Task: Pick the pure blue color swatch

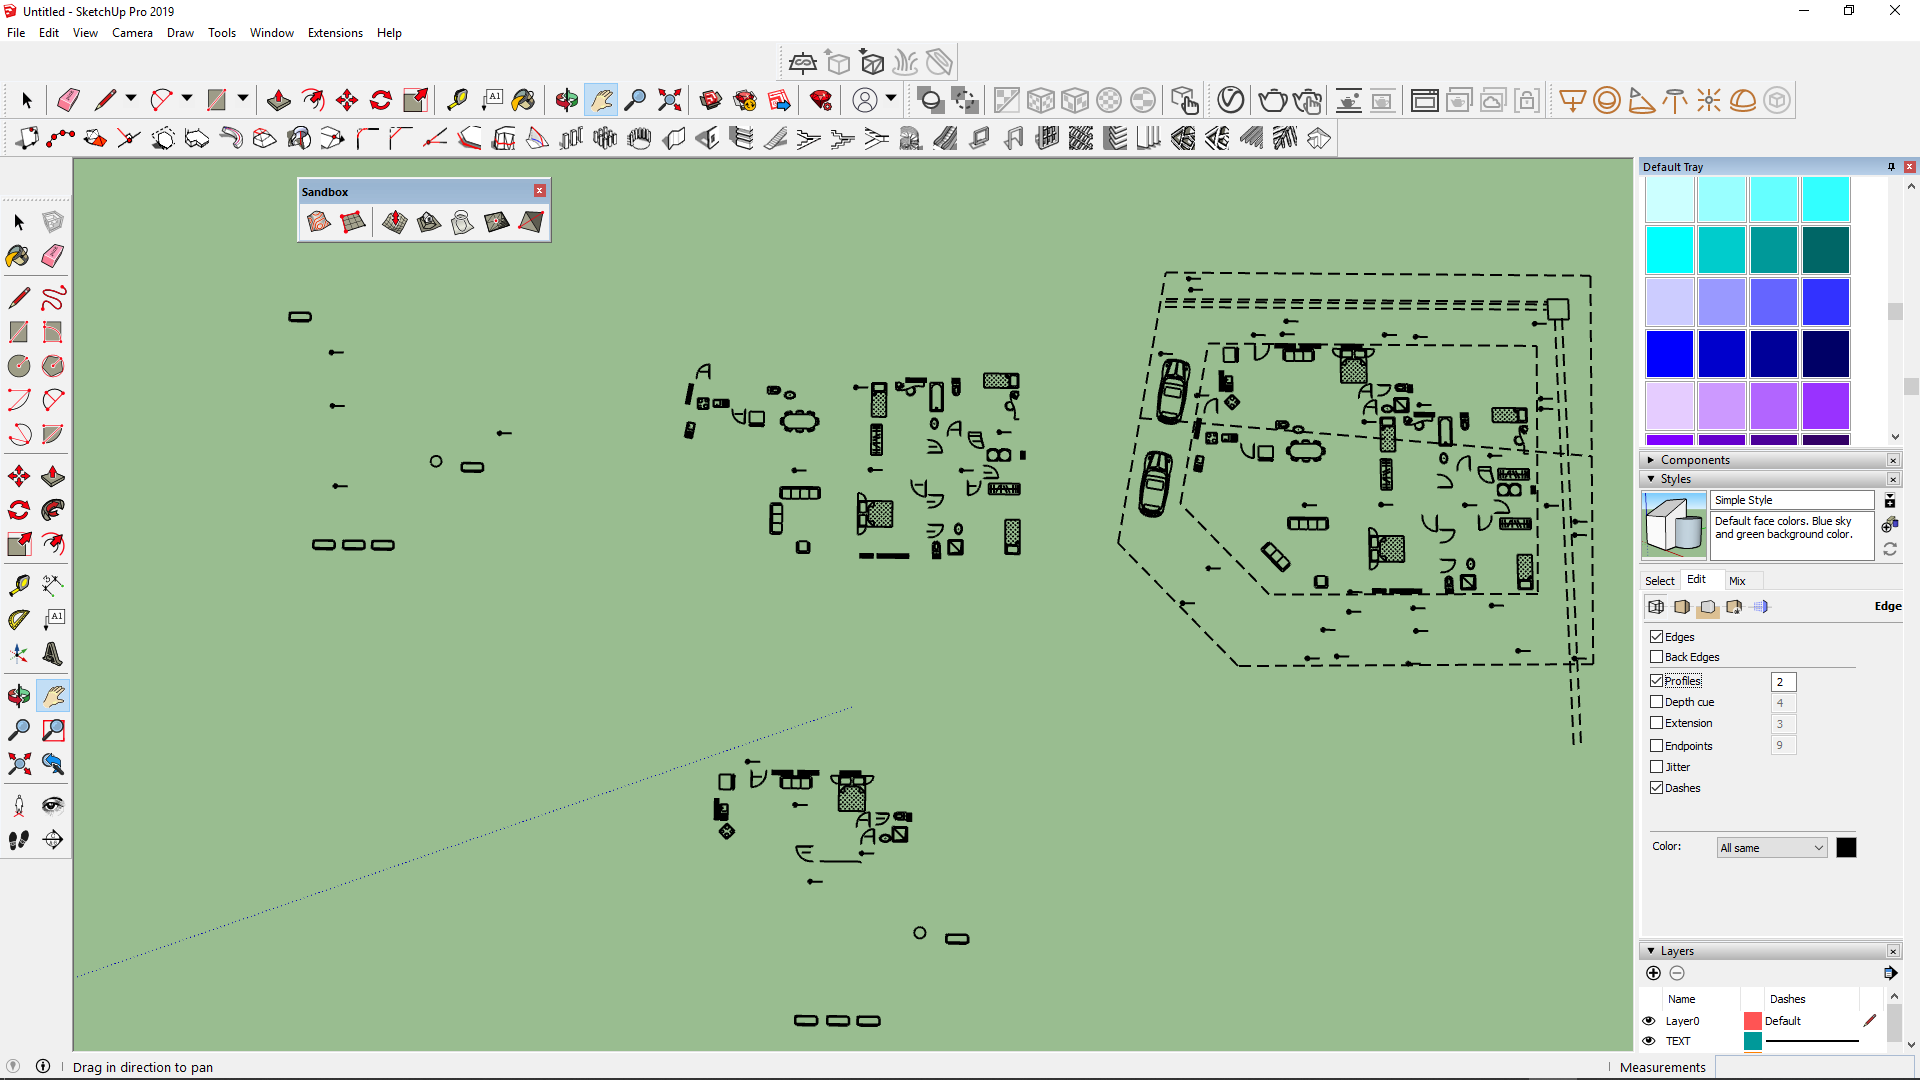Action: tap(1669, 354)
